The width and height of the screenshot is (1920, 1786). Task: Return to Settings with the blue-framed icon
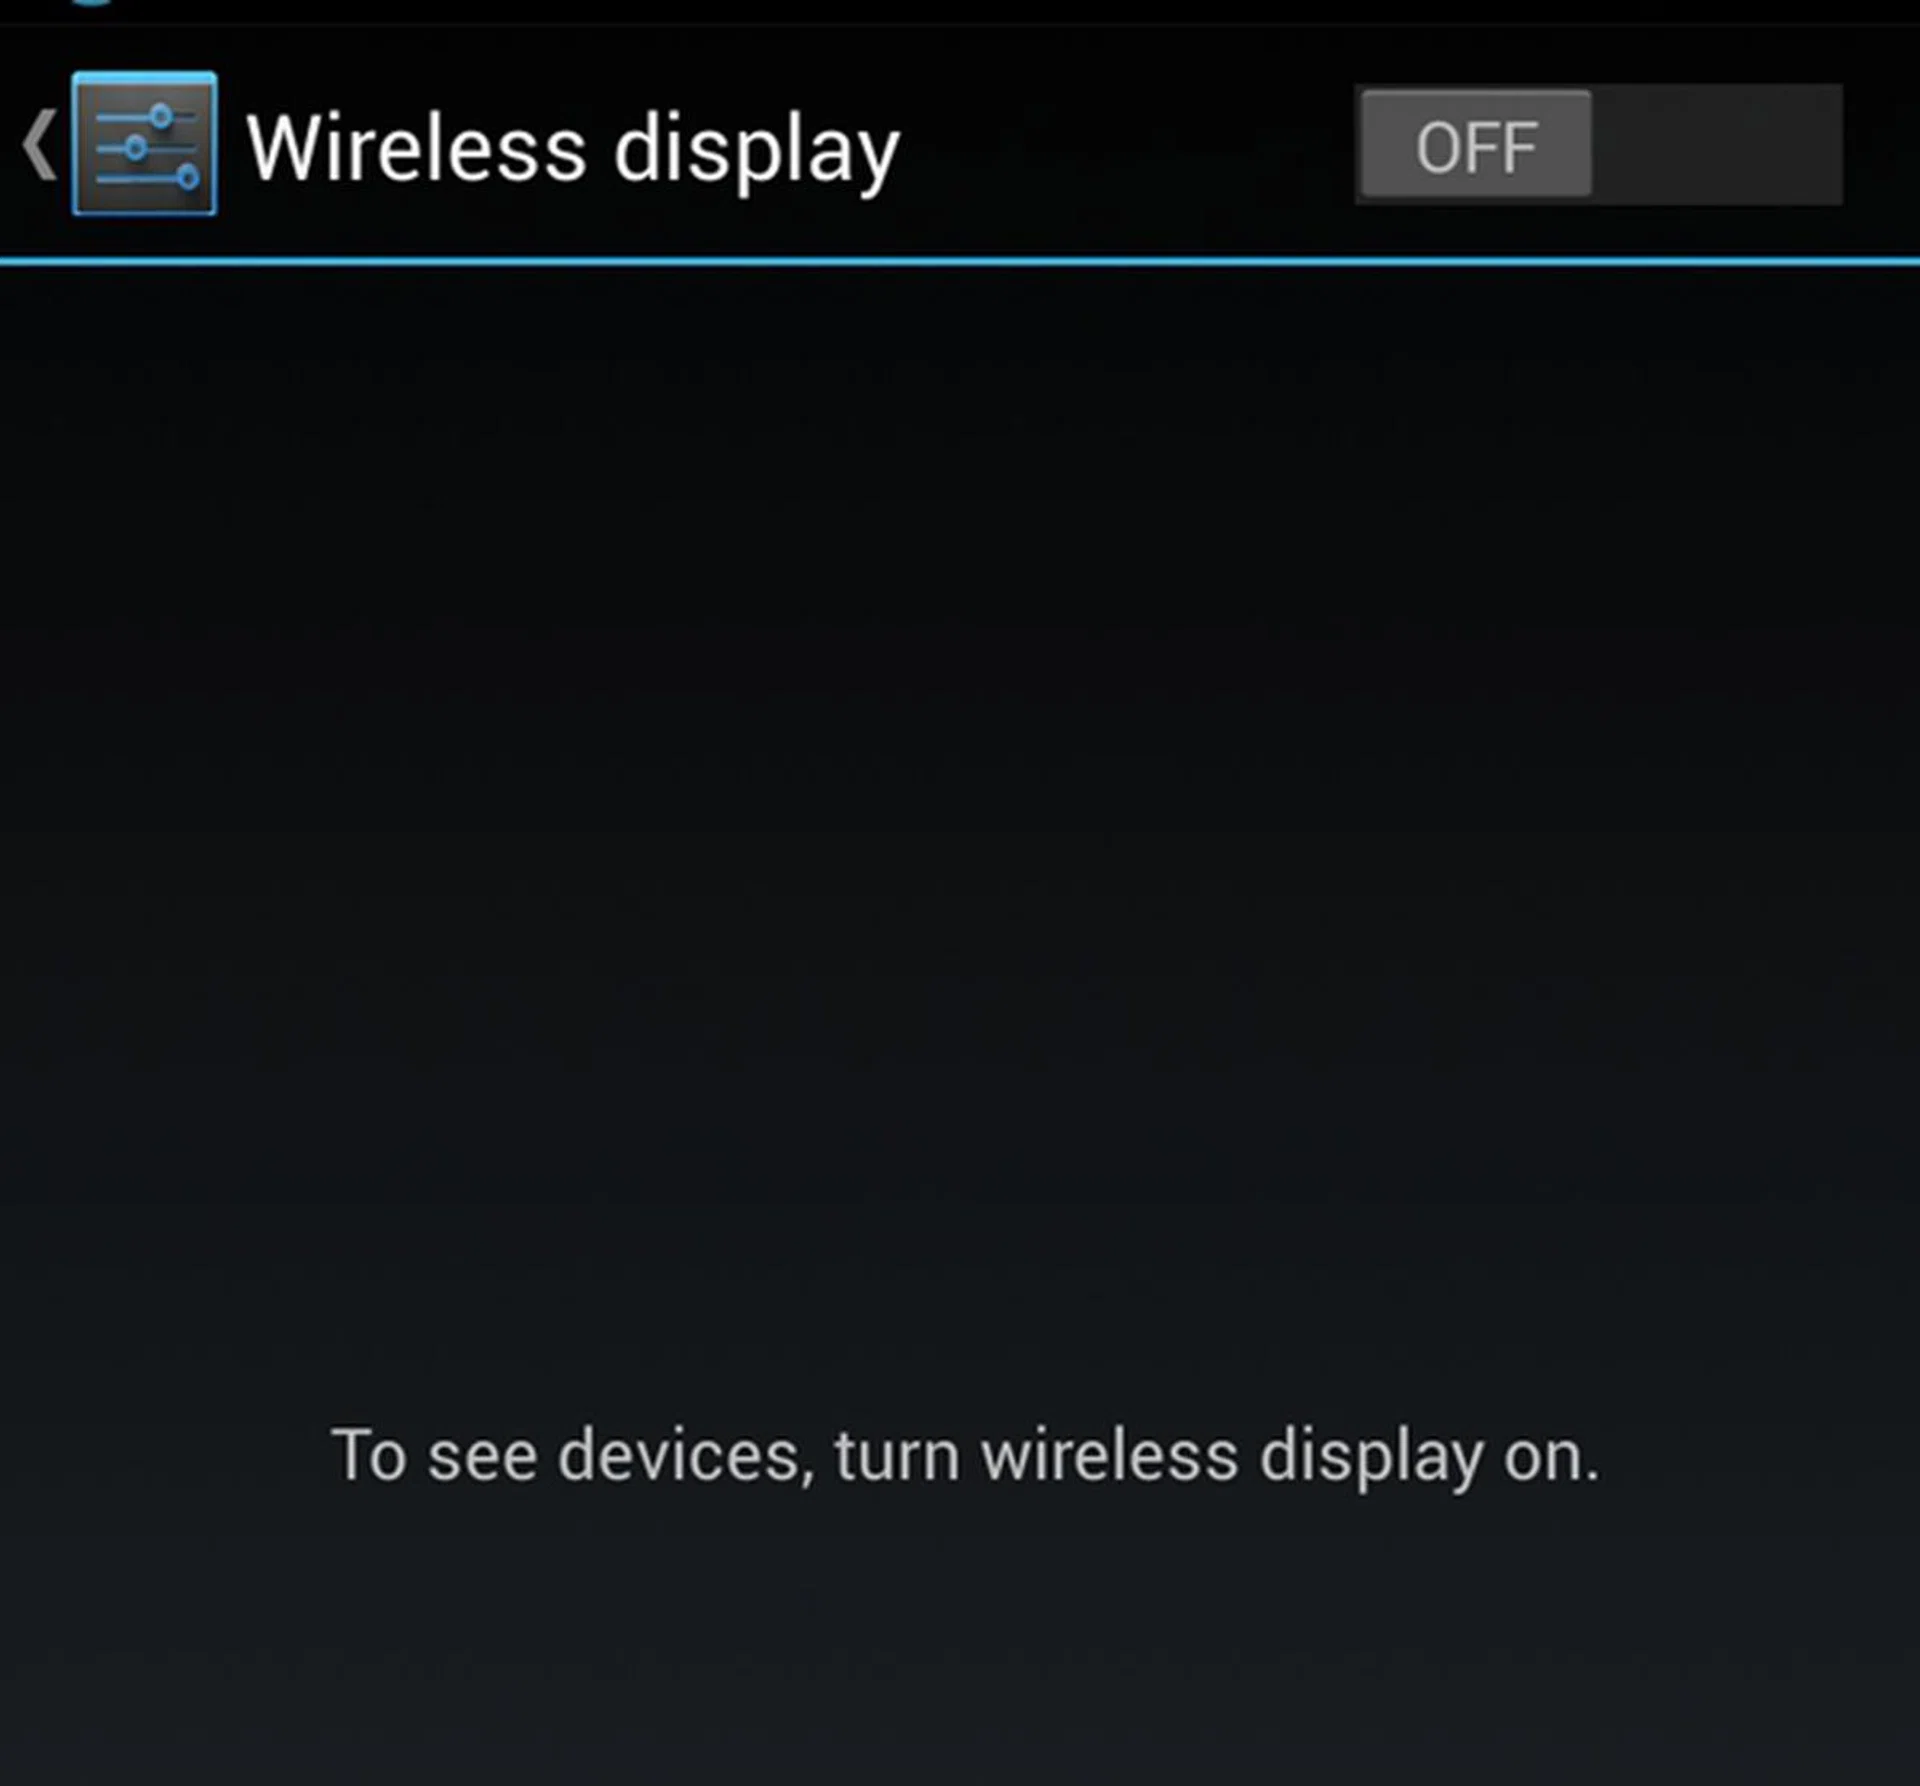pos(145,144)
